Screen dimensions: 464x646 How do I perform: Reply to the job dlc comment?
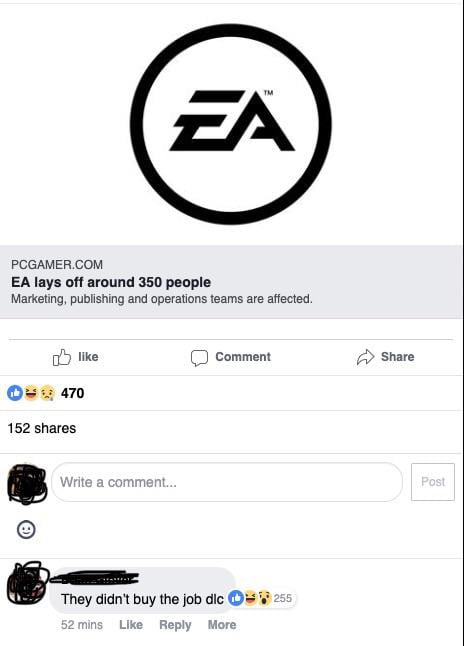coord(175,625)
